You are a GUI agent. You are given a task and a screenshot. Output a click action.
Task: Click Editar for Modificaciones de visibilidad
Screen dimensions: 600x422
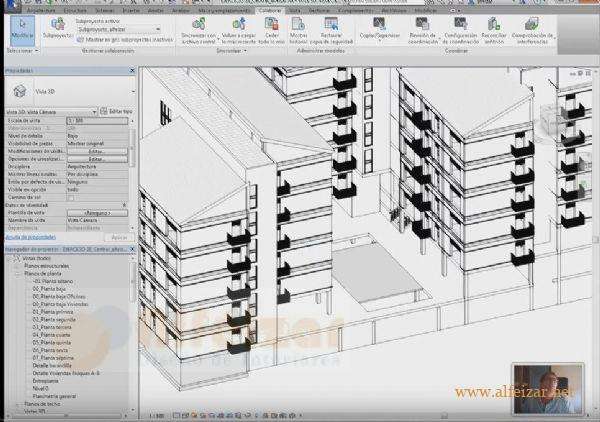[98, 151]
